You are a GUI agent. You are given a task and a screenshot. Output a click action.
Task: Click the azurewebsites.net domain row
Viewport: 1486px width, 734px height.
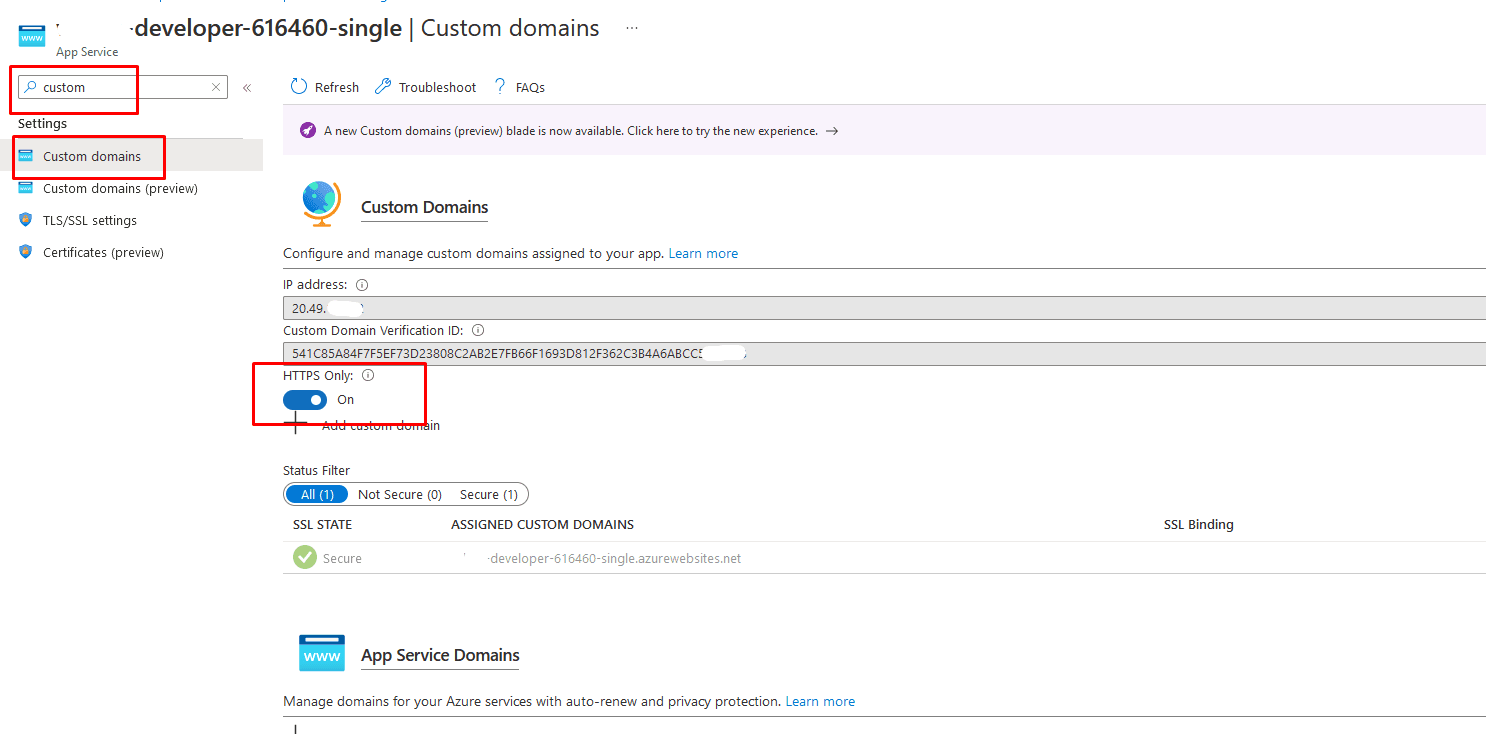(x=884, y=558)
